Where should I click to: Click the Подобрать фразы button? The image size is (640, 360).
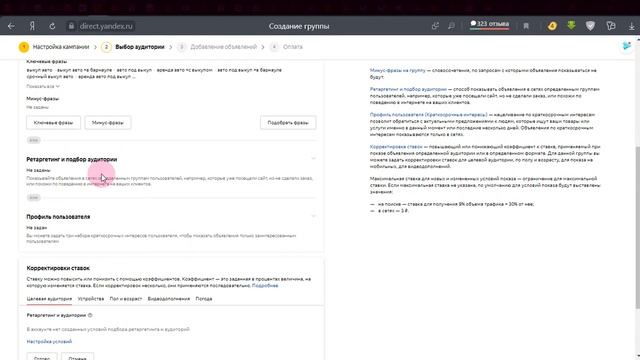pos(288,122)
